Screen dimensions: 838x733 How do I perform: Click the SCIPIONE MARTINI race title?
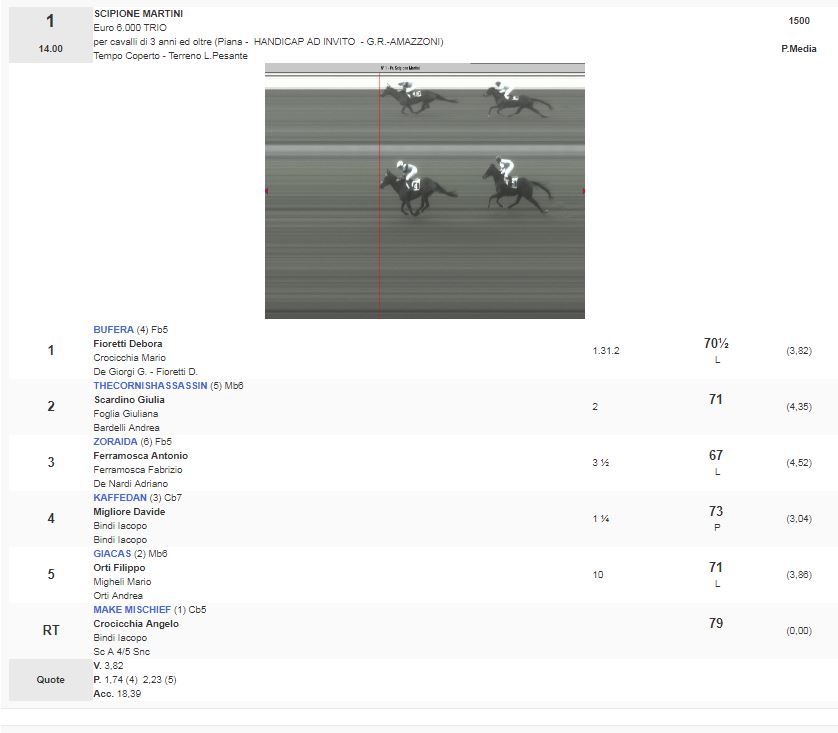coord(138,14)
